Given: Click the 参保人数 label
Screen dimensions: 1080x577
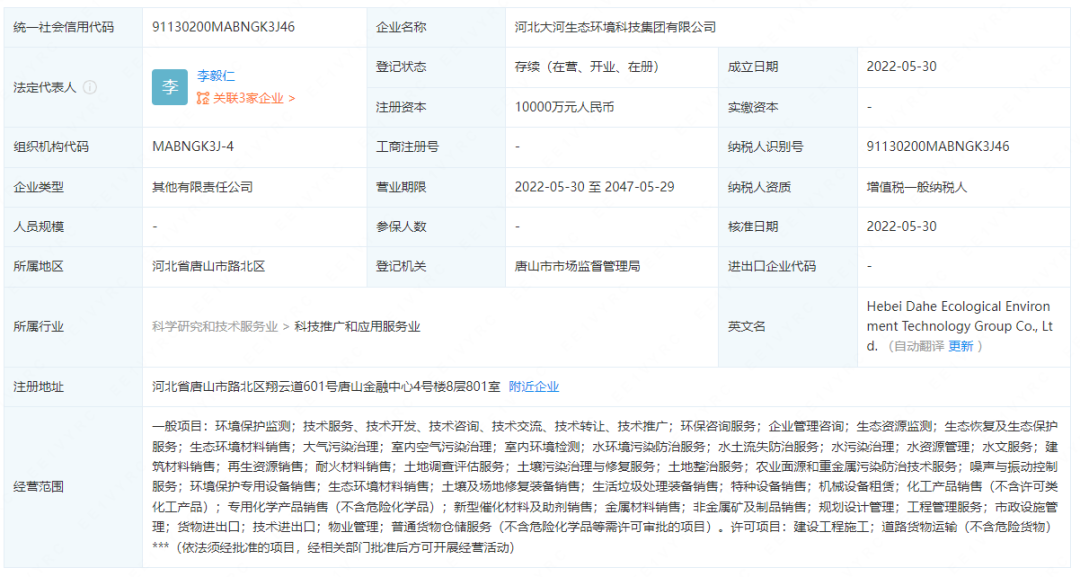Looking at the screenshot, I should [x=401, y=227].
